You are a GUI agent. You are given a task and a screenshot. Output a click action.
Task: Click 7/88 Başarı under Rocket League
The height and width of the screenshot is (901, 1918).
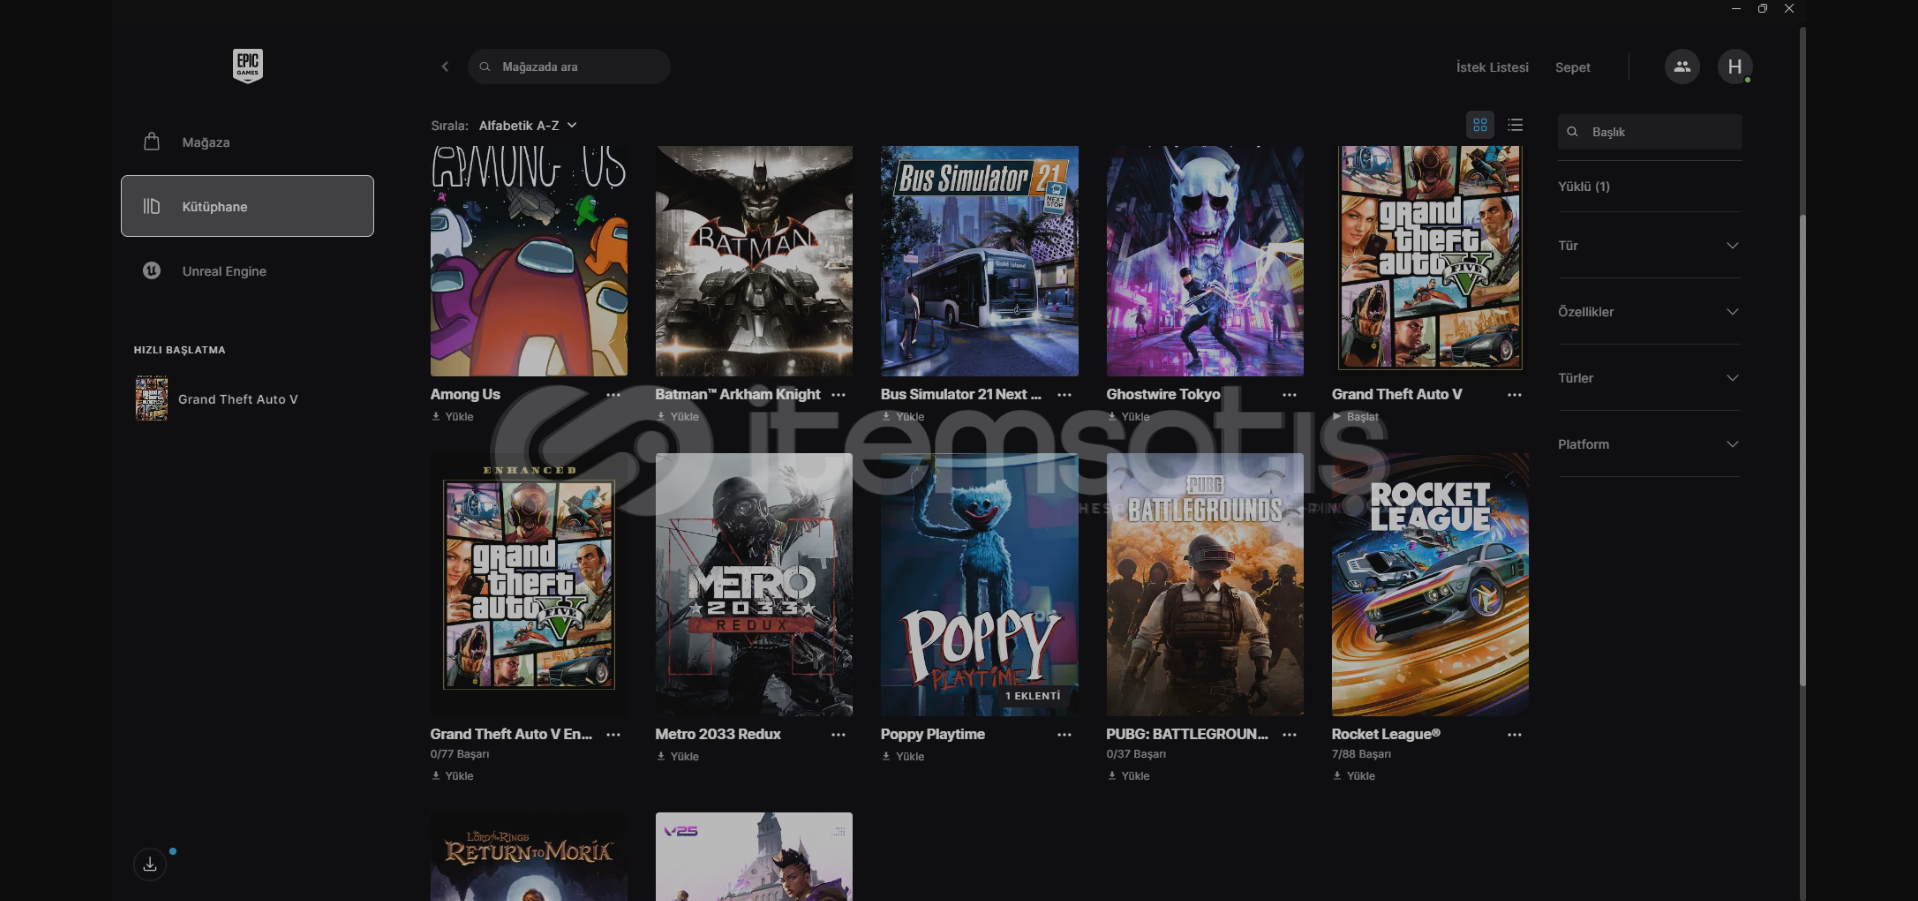click(1361, 754)
